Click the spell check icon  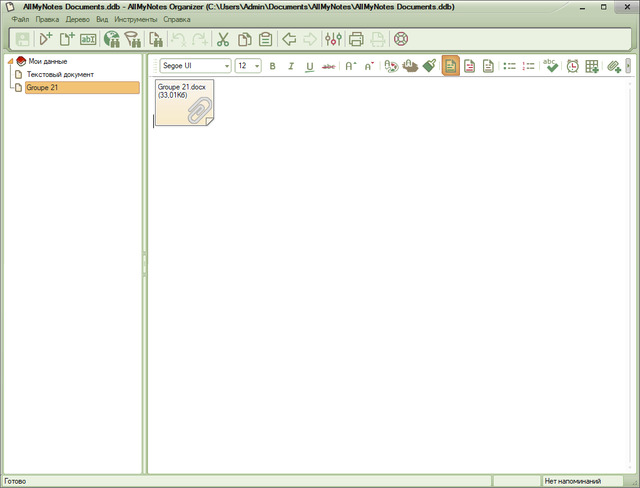[550, 66]
